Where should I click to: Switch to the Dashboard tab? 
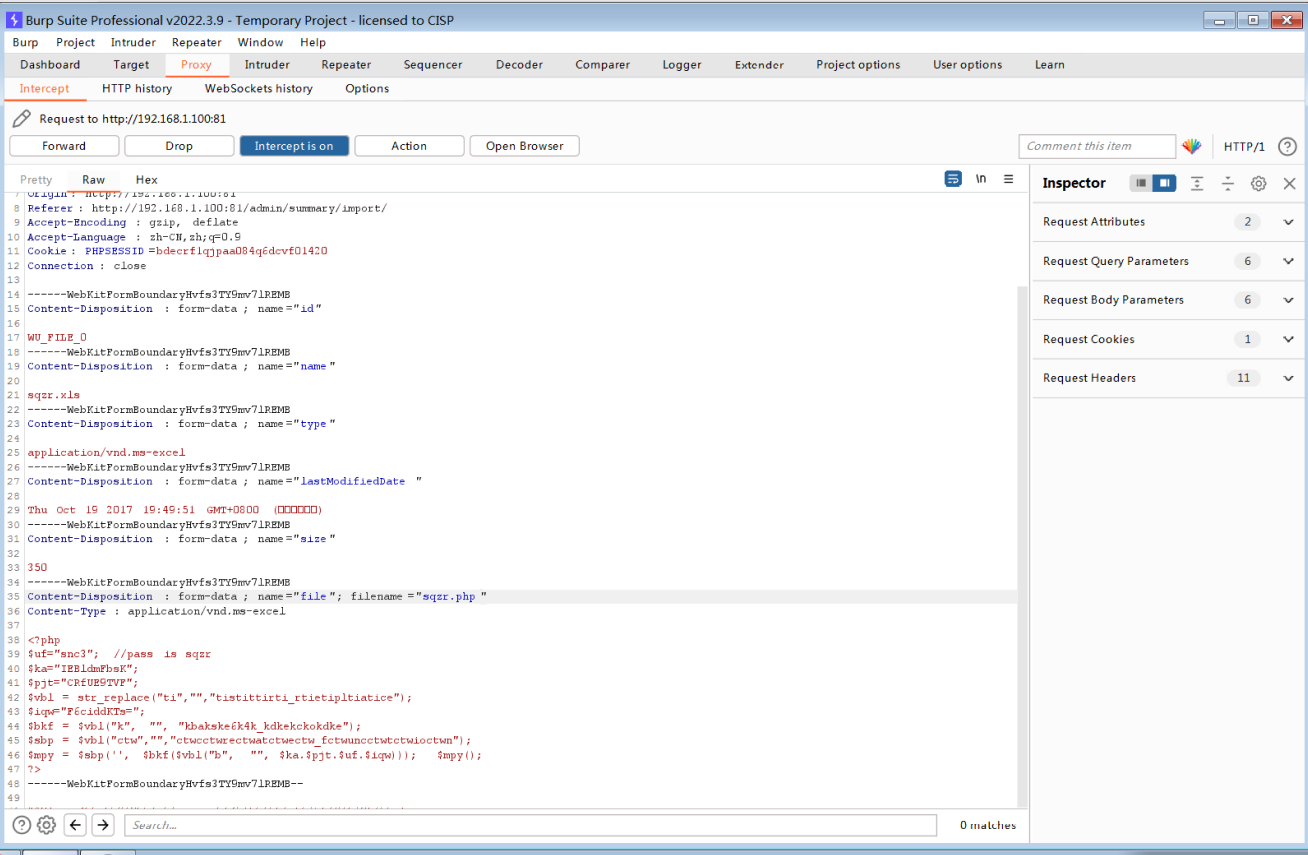[50, 65]
